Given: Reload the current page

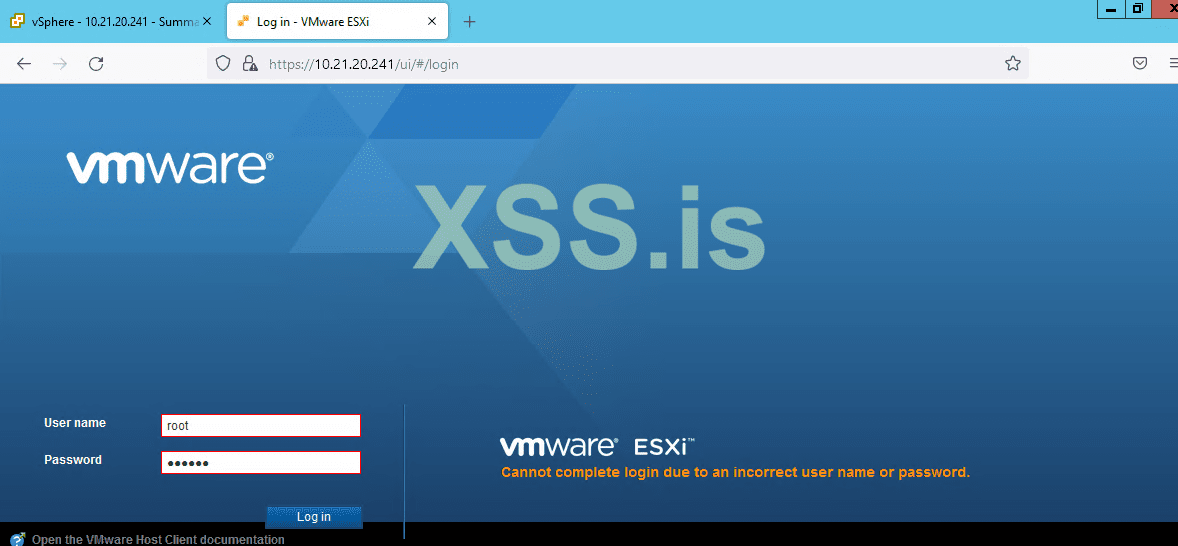Looking at the screenshot, I should (x=96, y=64).
